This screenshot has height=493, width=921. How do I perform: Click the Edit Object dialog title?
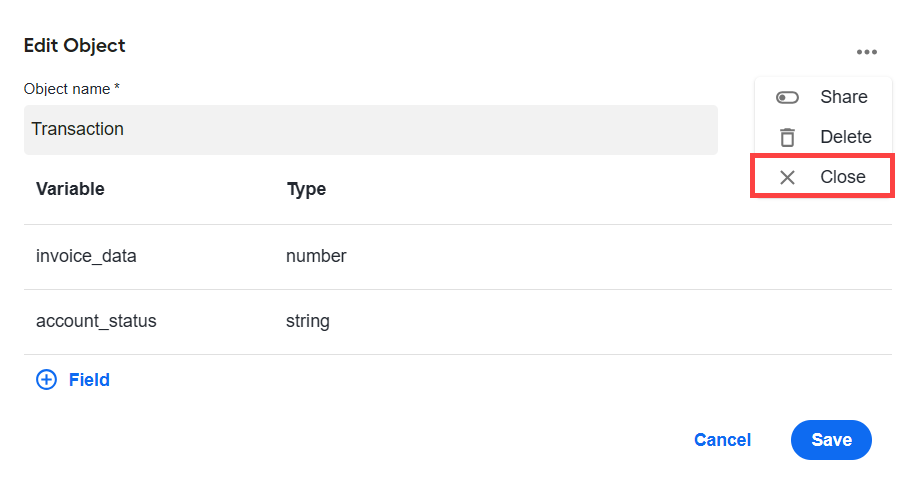click(75, 45)
